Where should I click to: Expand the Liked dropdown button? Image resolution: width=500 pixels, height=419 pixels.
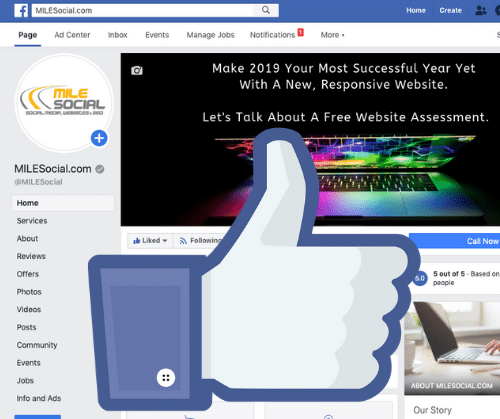coord(150,241)
